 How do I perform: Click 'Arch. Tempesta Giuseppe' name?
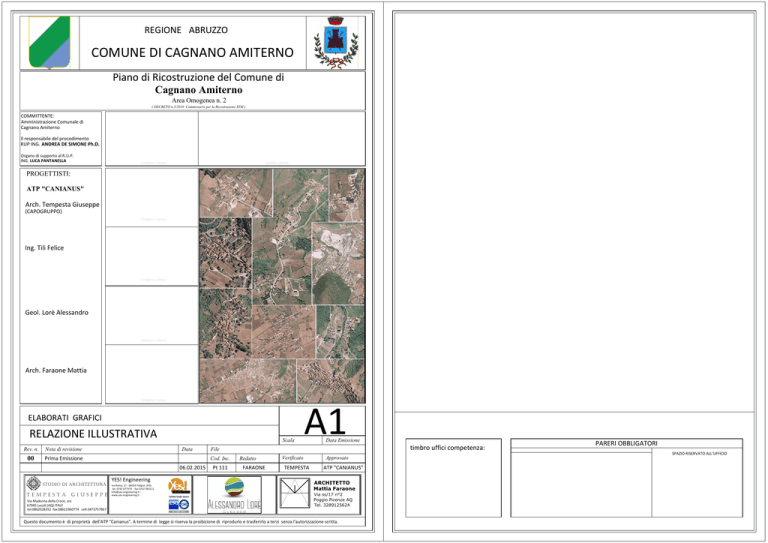tap(62, 204)
